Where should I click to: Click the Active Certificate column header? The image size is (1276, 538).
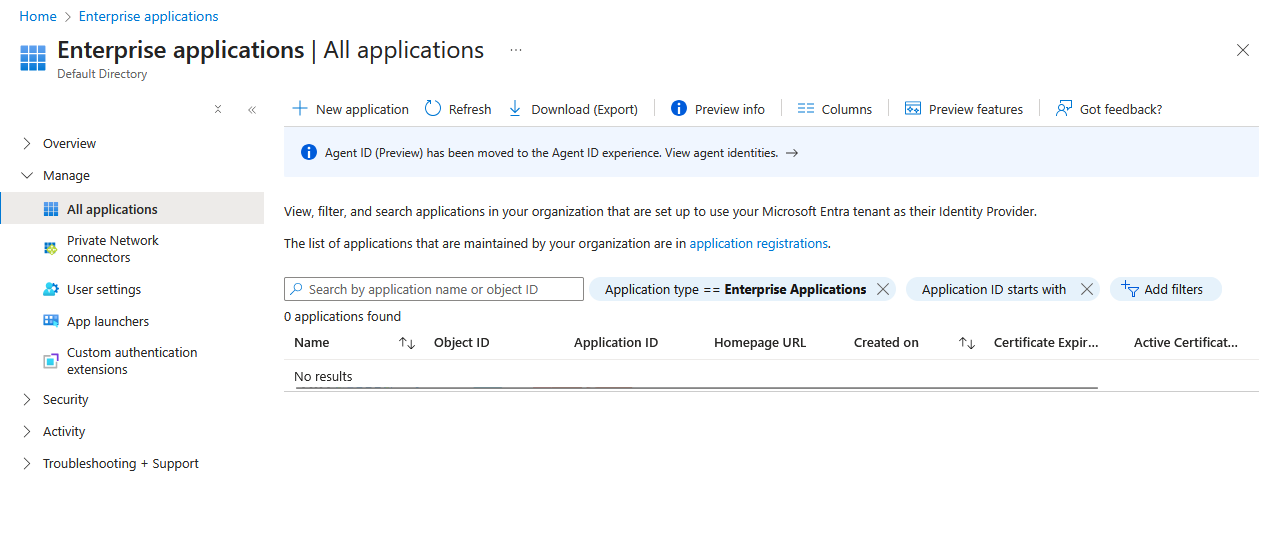tap(1186, 343)
